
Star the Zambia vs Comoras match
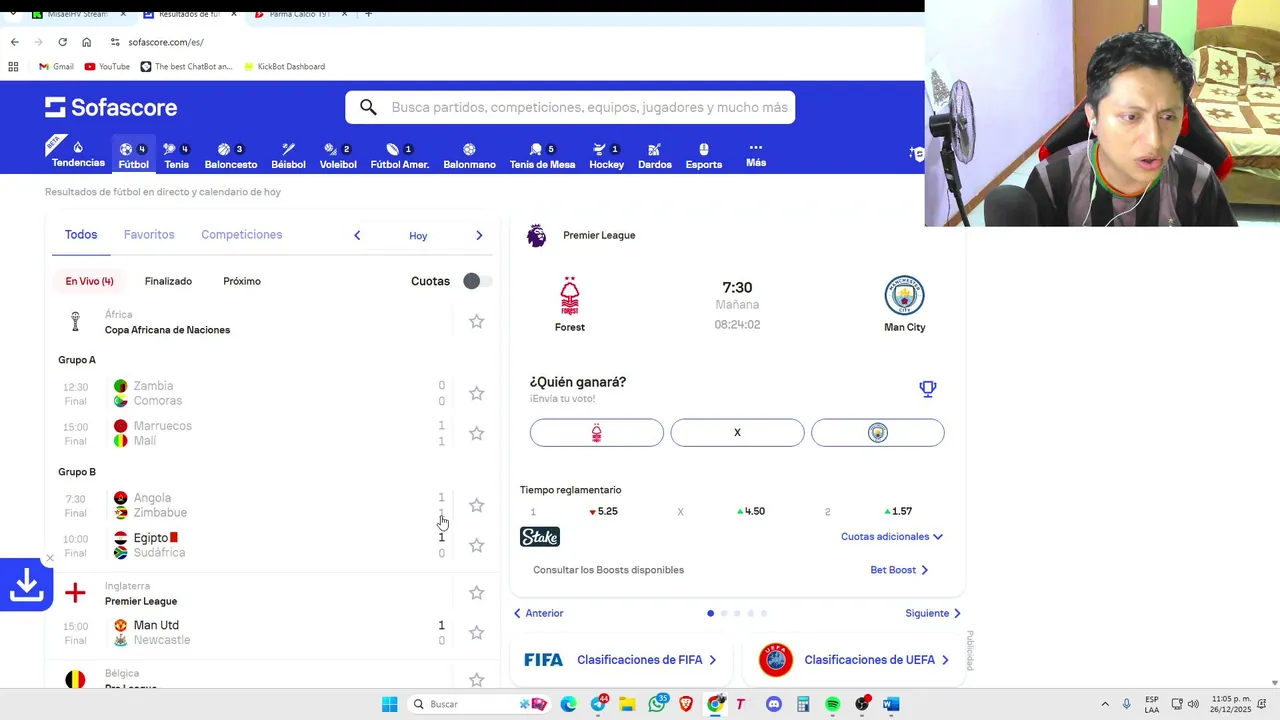[476, 393]
